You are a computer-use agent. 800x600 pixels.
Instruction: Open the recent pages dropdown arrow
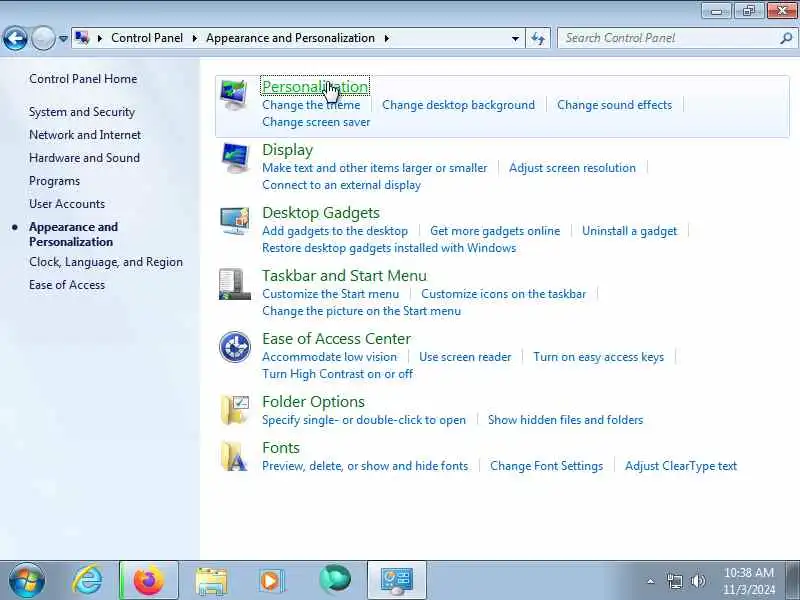coord(63,38)
